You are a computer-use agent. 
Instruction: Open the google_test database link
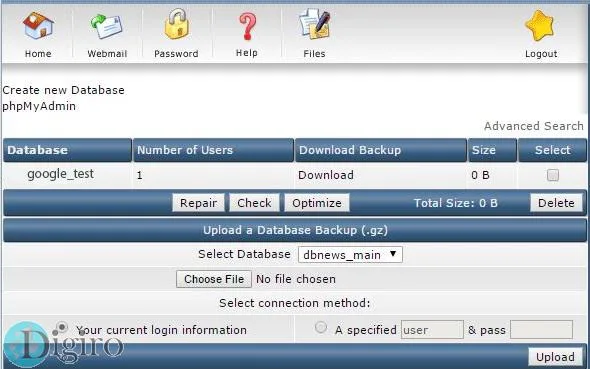coord(61,174)
